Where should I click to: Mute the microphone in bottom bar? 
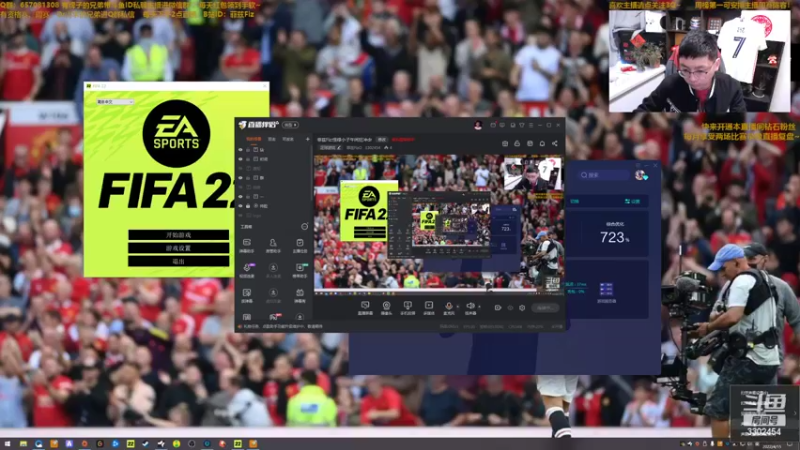[x=449, y=308]
